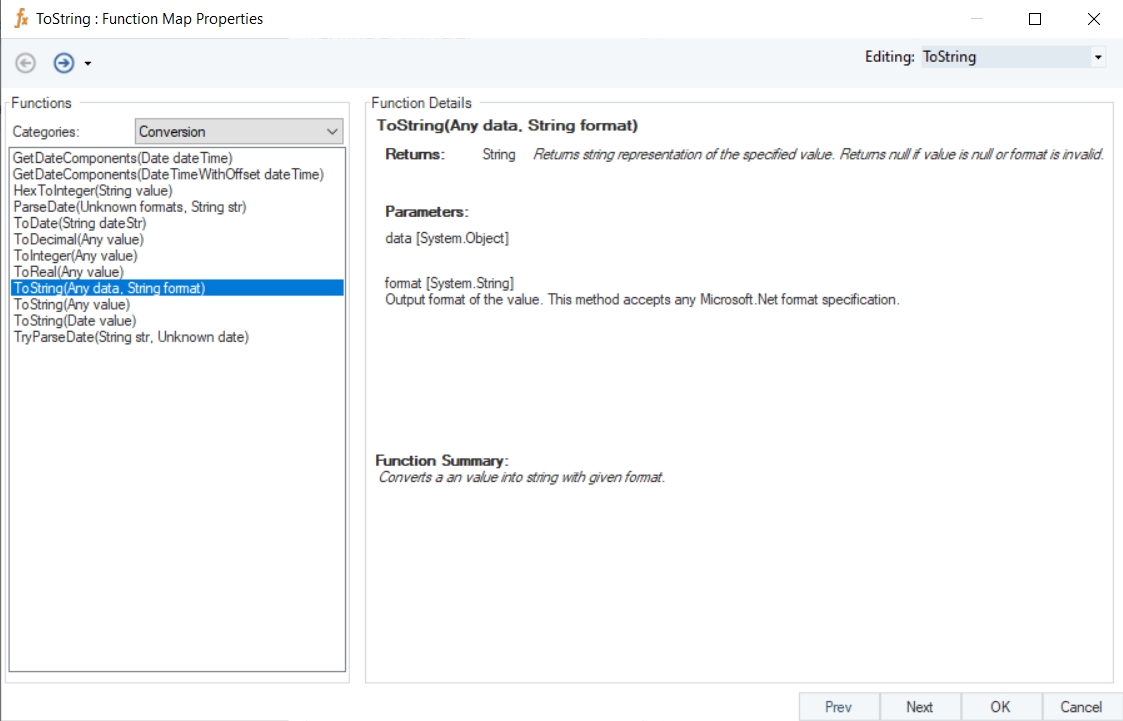Screen dimensions: 1123x721
Task: Select GetDateComponents(DateTimeWithOffset dateTime) entry
Action: 168,174
